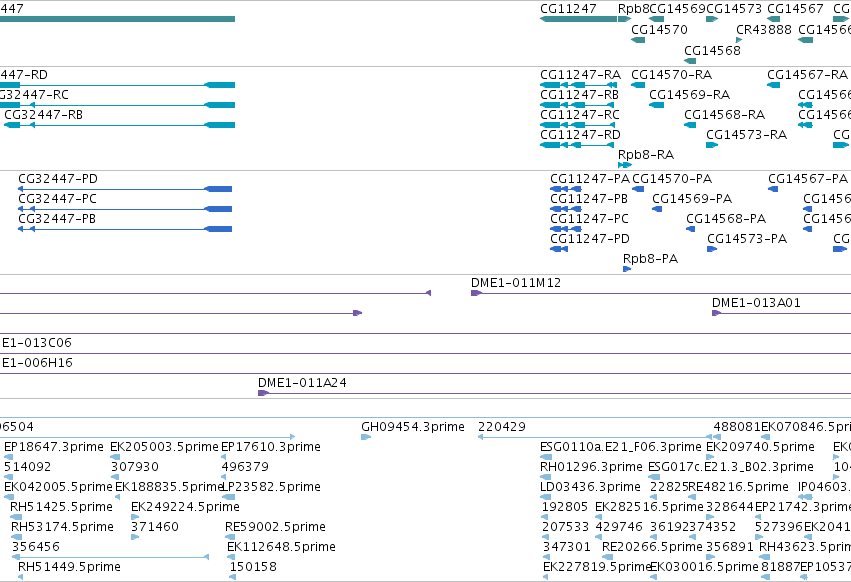Click the CG11247-RC transcript label
The image size is (851, 582).
[580, 115]
